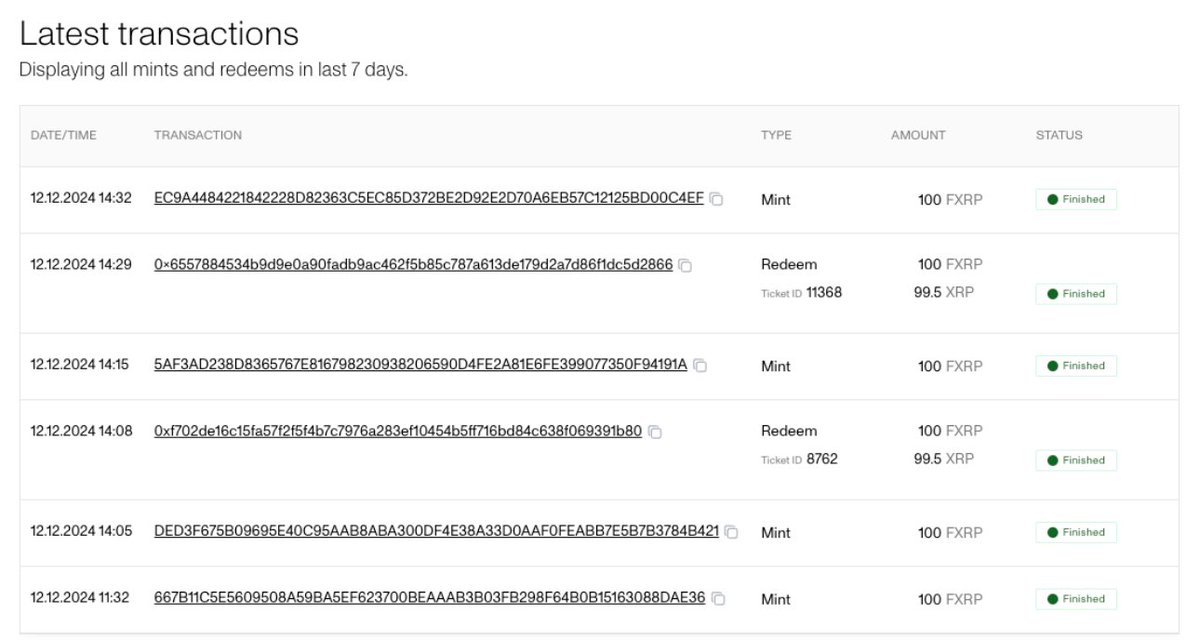1200x640 pixels.
Task: Click the Finished status of the 14:15 mint
Action: 1076,366
